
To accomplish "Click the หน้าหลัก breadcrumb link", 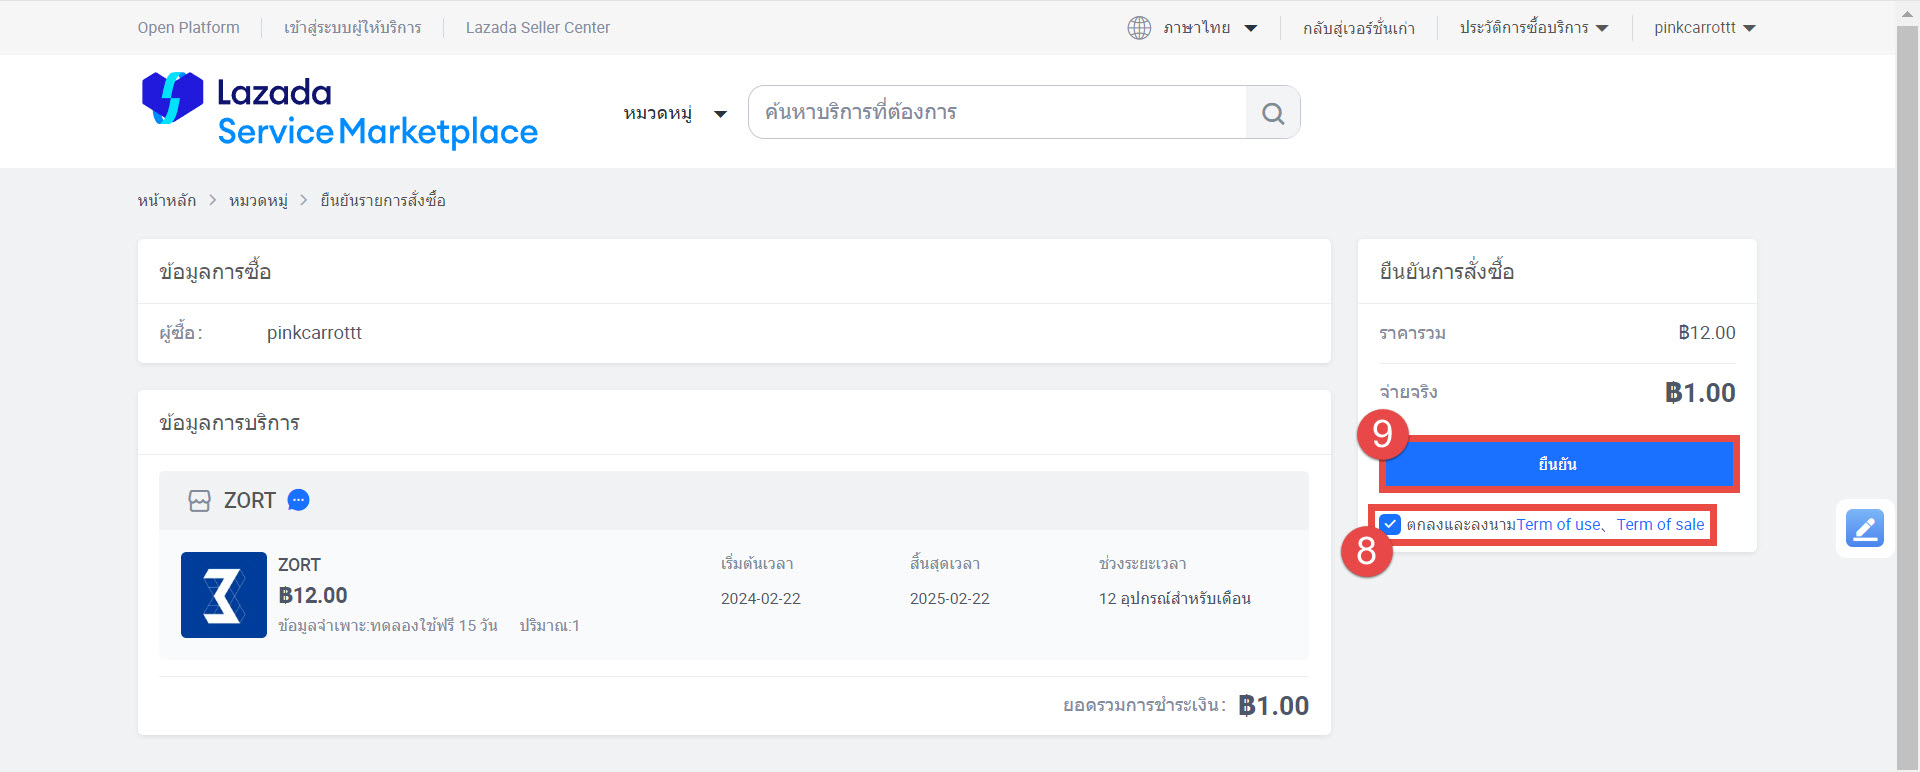I will 167,200.
